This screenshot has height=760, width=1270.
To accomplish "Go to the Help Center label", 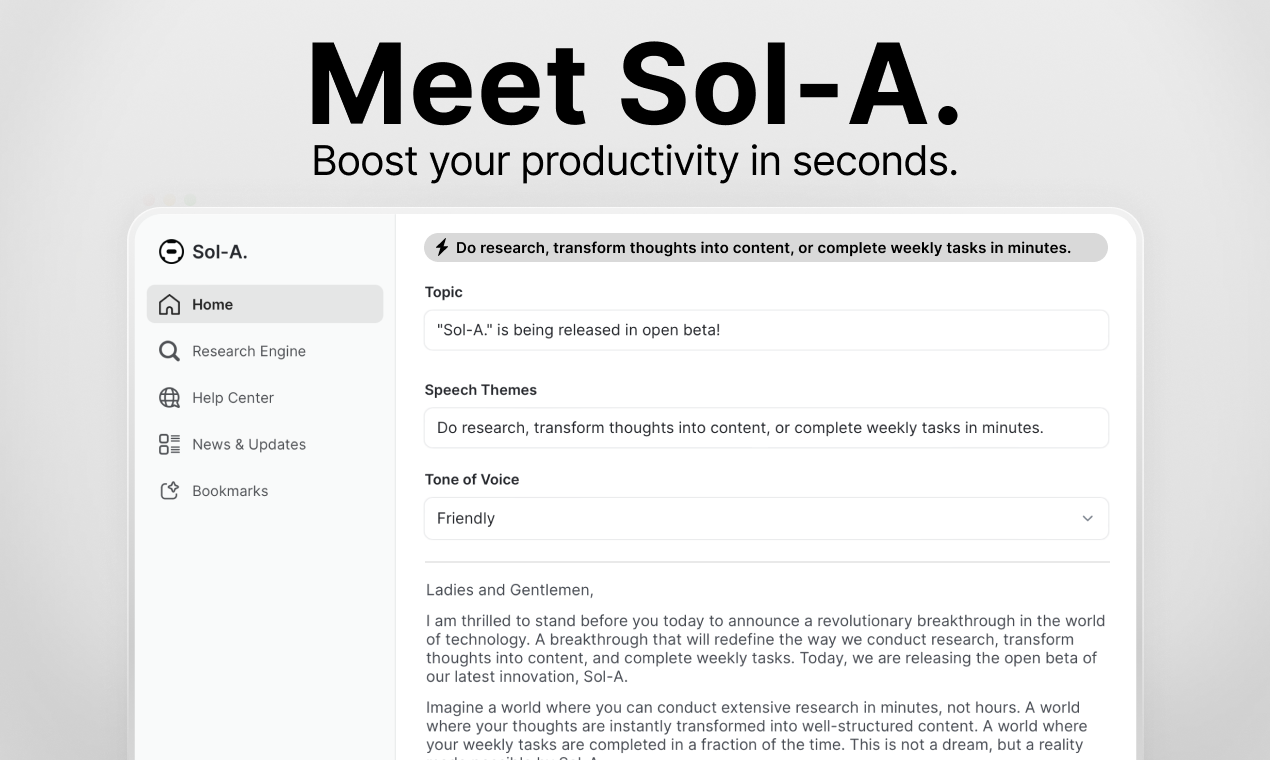I will (233, 398).
